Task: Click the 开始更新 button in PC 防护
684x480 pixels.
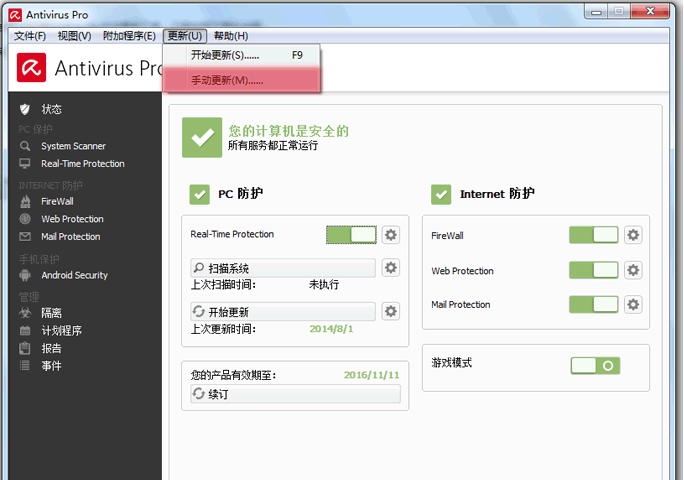Action: pyautogui.click(x=283, y=312)
